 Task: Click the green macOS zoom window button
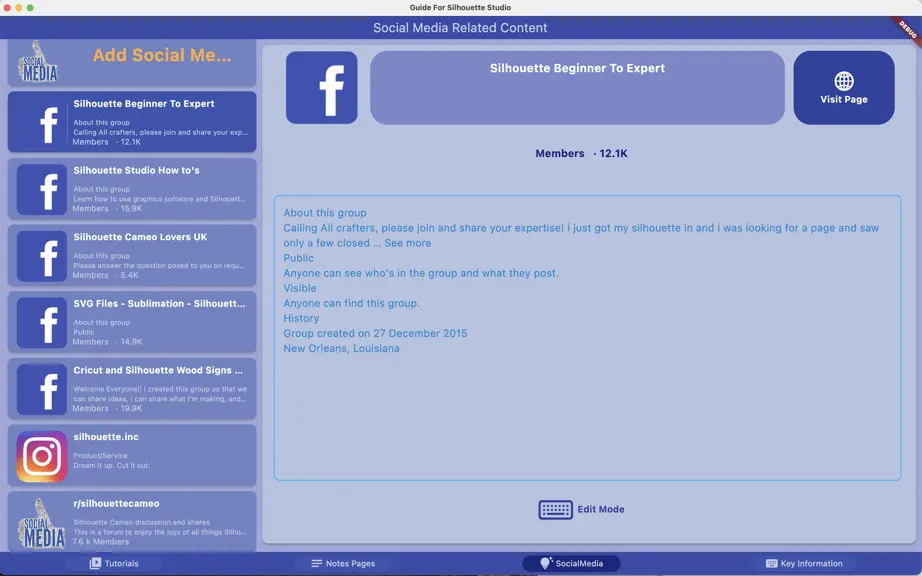pyautogui.click(x=30, y=8)
